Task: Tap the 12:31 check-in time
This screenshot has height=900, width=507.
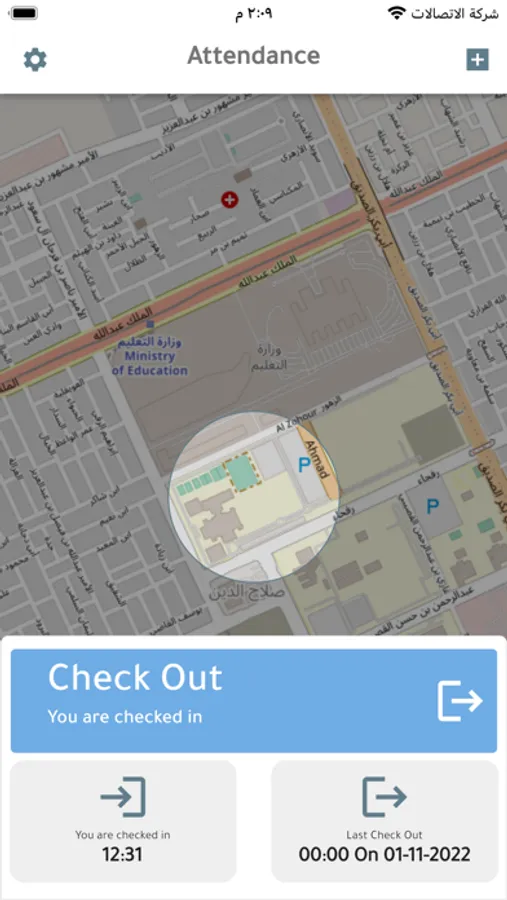Action: pyautogui.click(x=122, y=855)
